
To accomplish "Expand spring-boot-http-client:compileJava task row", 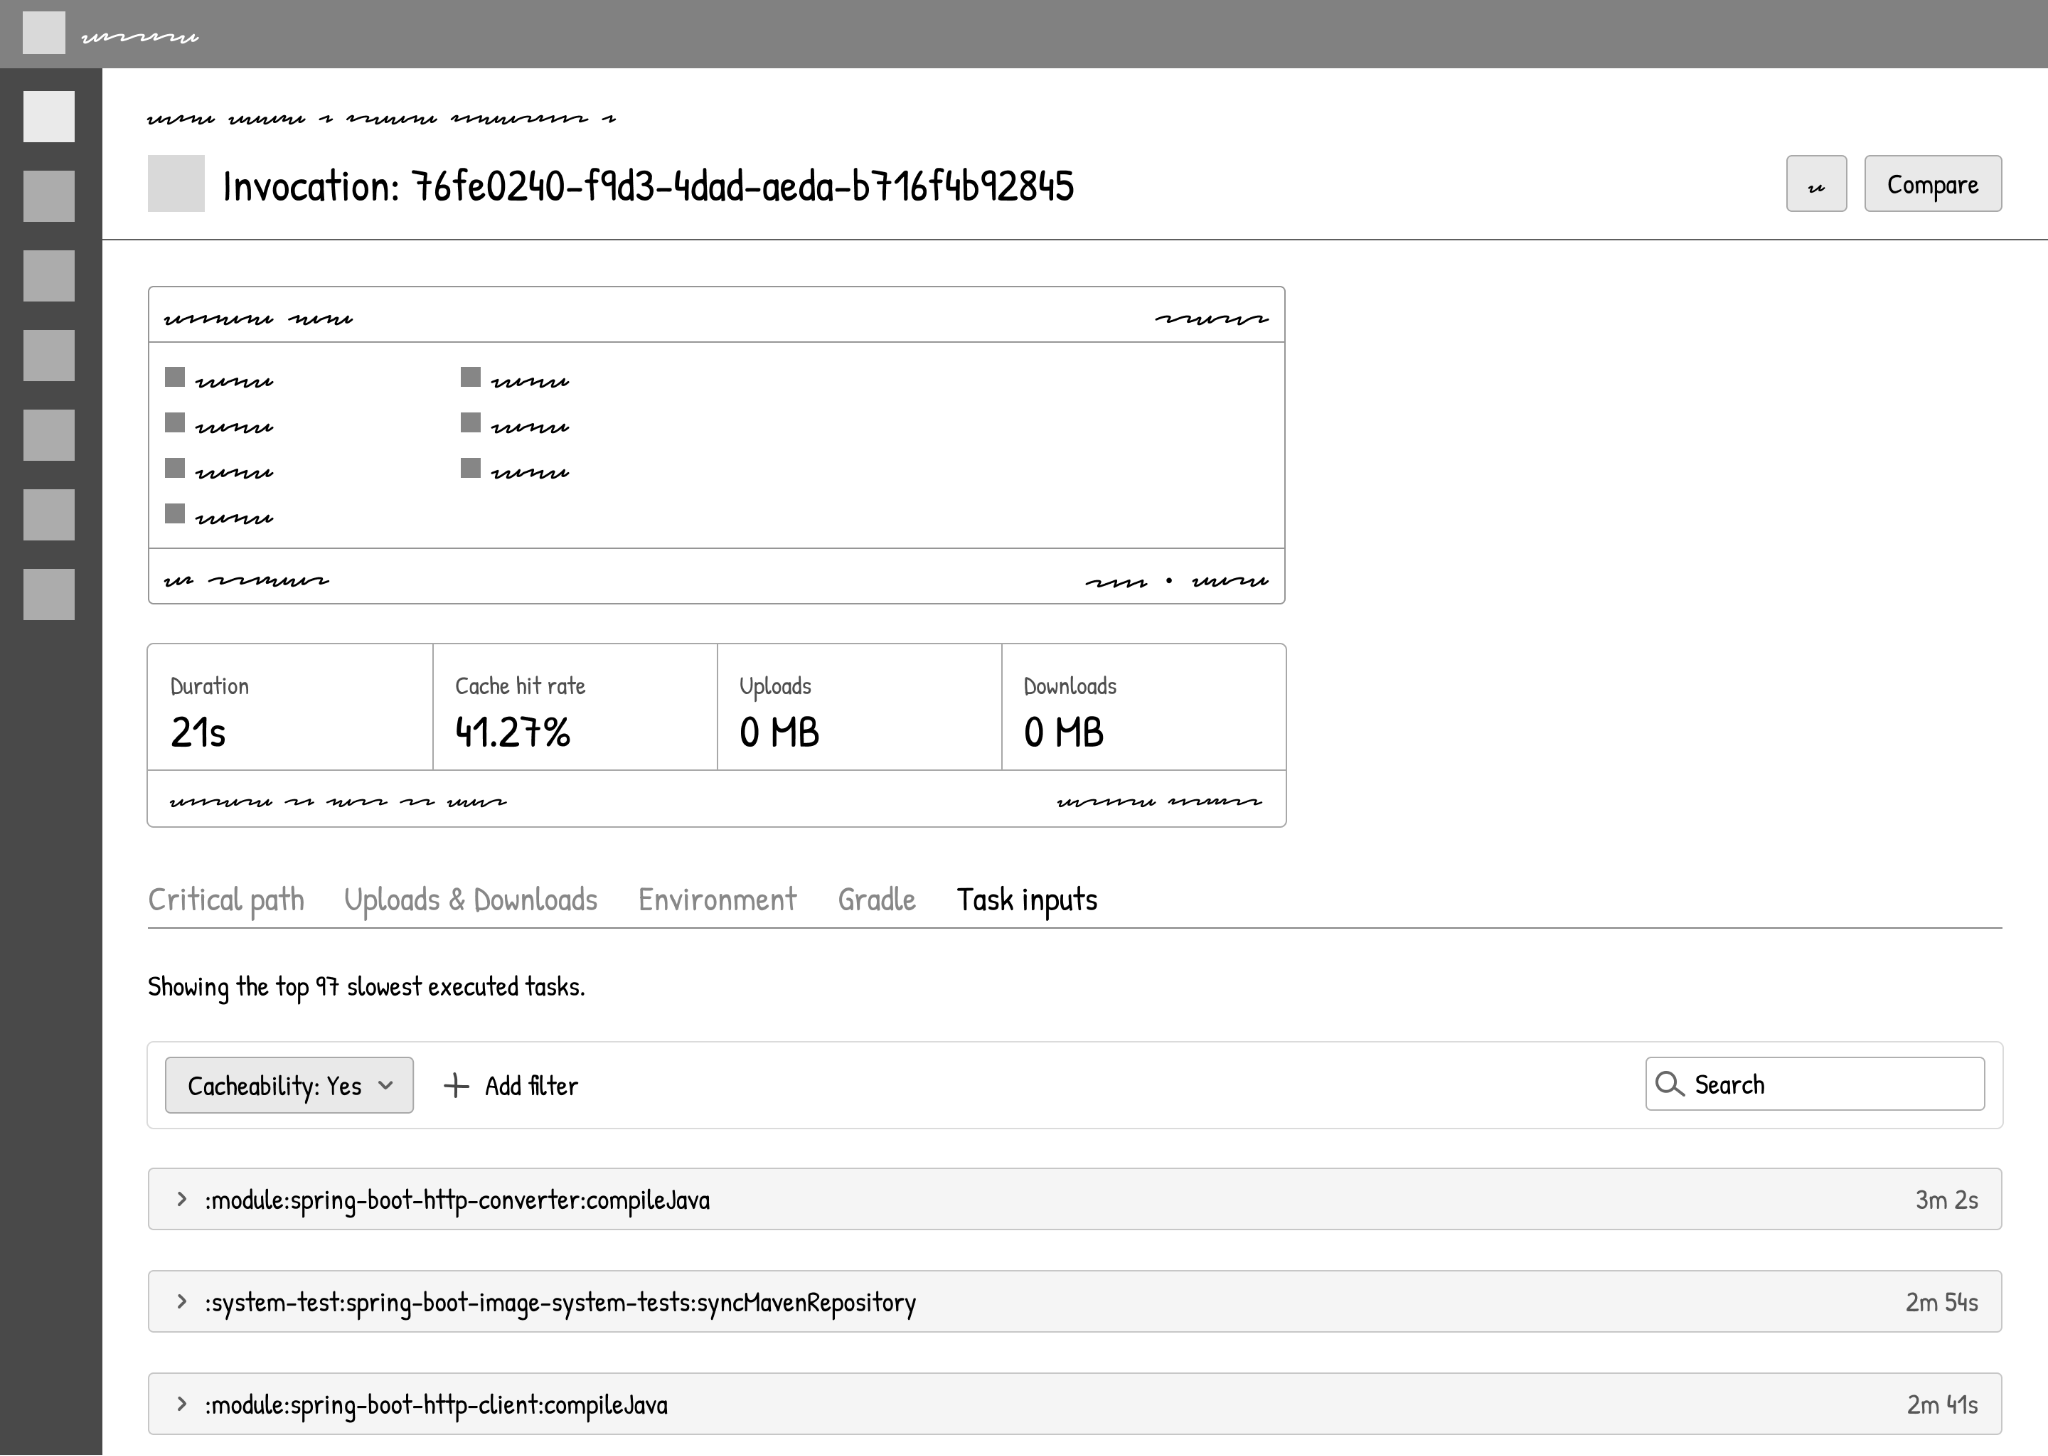I will 1075,1404.
